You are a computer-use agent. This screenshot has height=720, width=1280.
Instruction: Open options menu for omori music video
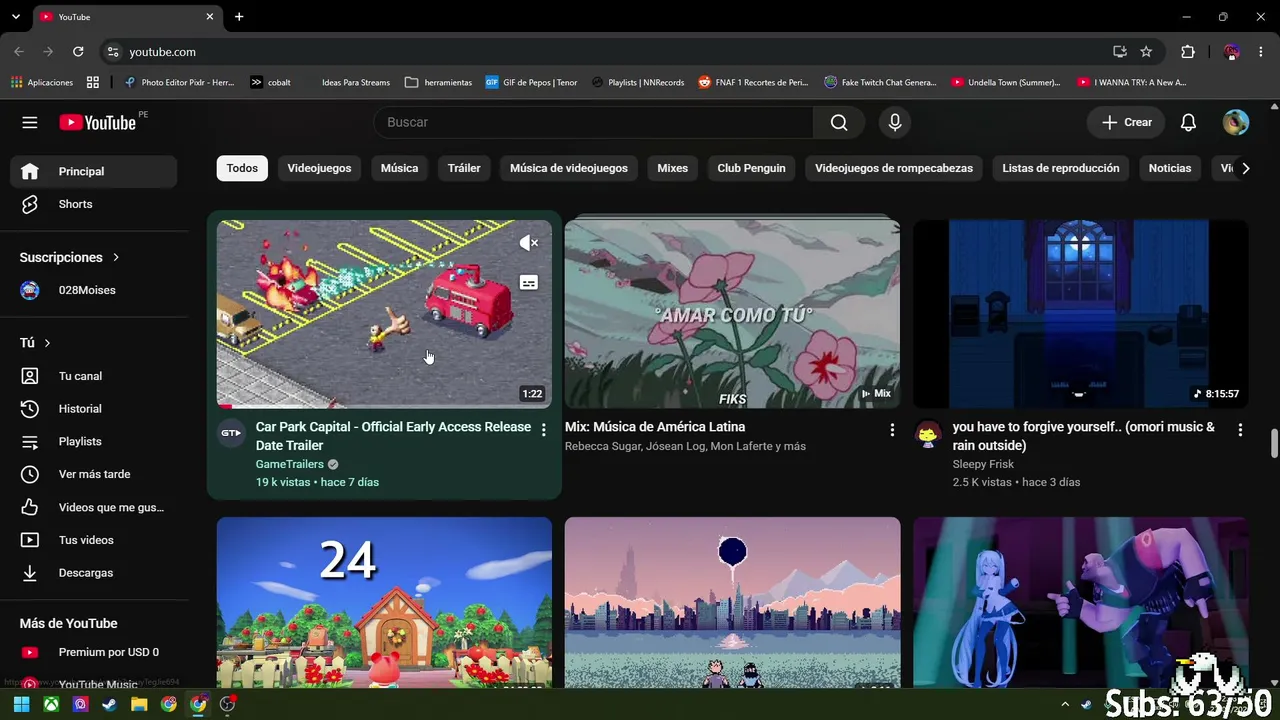[x=1240, y=430]
